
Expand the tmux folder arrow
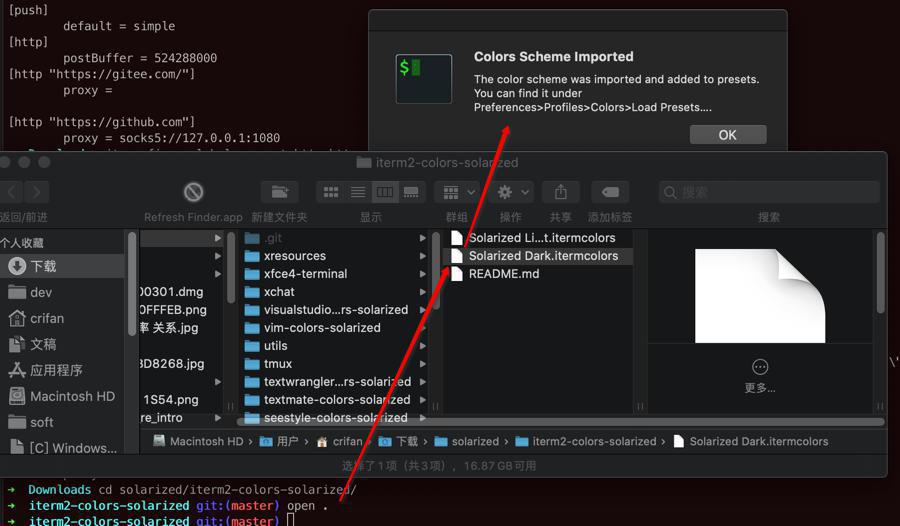(x=422, y=363)
